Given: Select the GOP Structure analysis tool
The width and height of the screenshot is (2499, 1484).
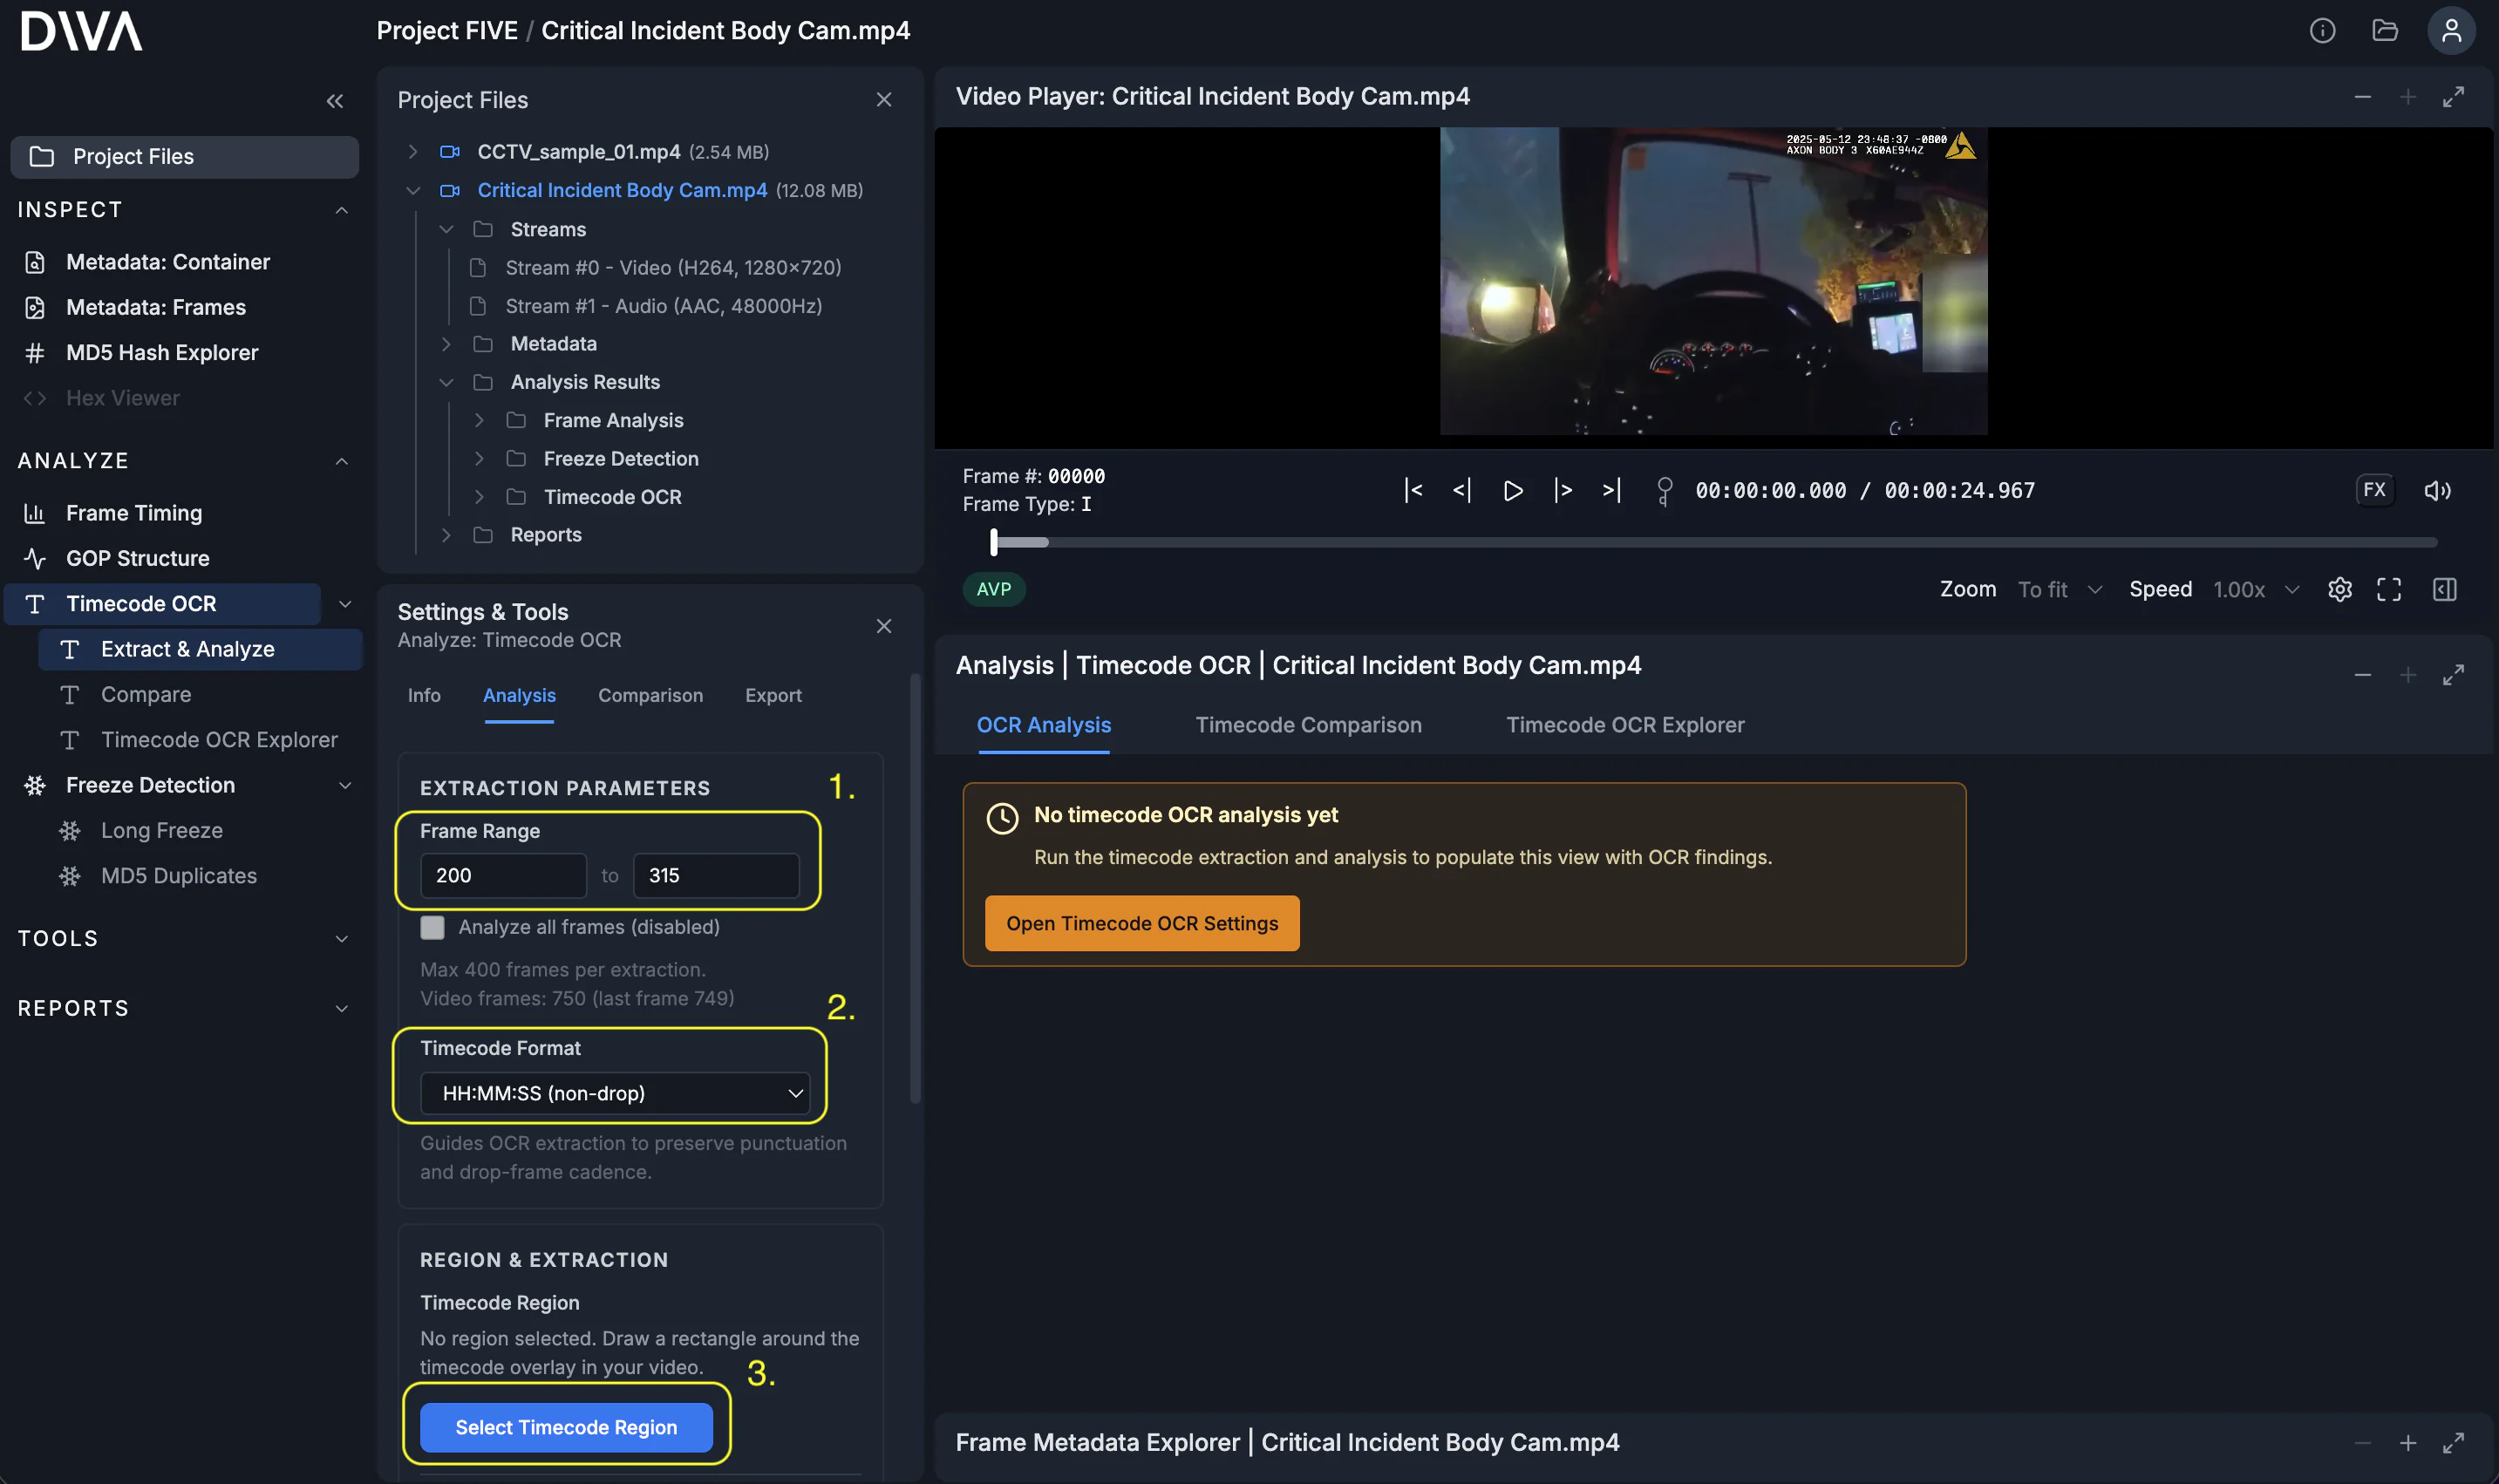Looking at the screenshot, I should (x=137, y=558).
